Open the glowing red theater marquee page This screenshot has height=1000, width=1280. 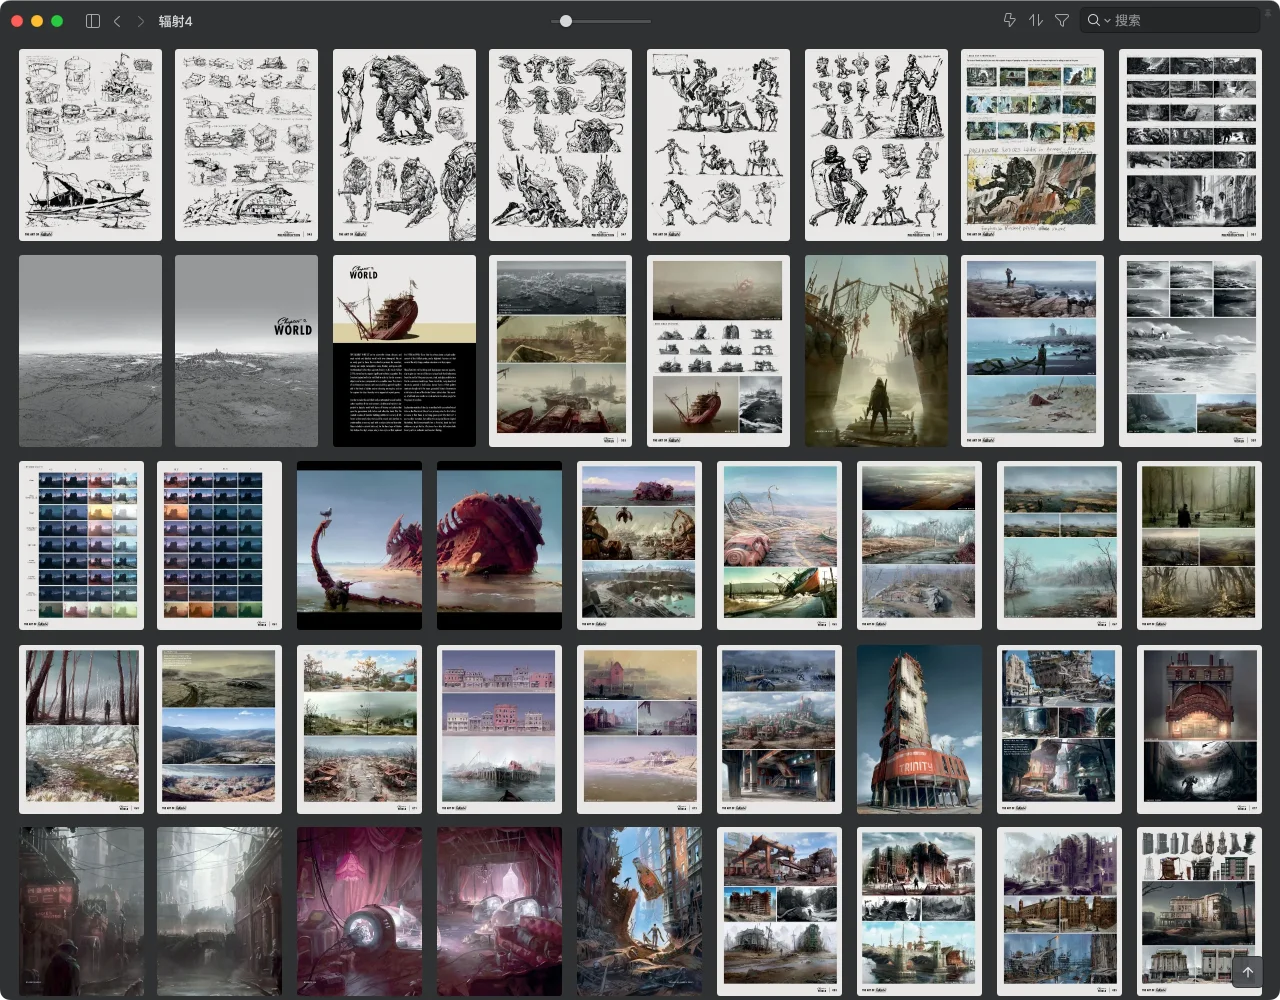point(1199,729)
